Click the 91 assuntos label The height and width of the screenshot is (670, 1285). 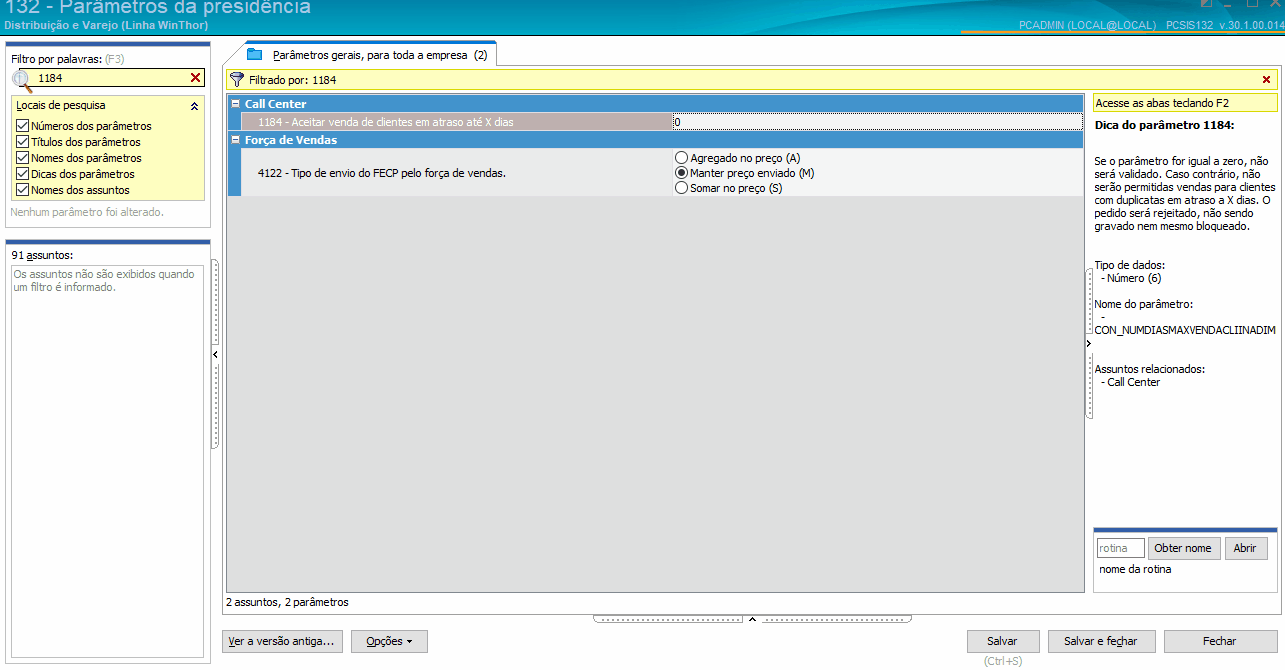click(x=42, y=255)
